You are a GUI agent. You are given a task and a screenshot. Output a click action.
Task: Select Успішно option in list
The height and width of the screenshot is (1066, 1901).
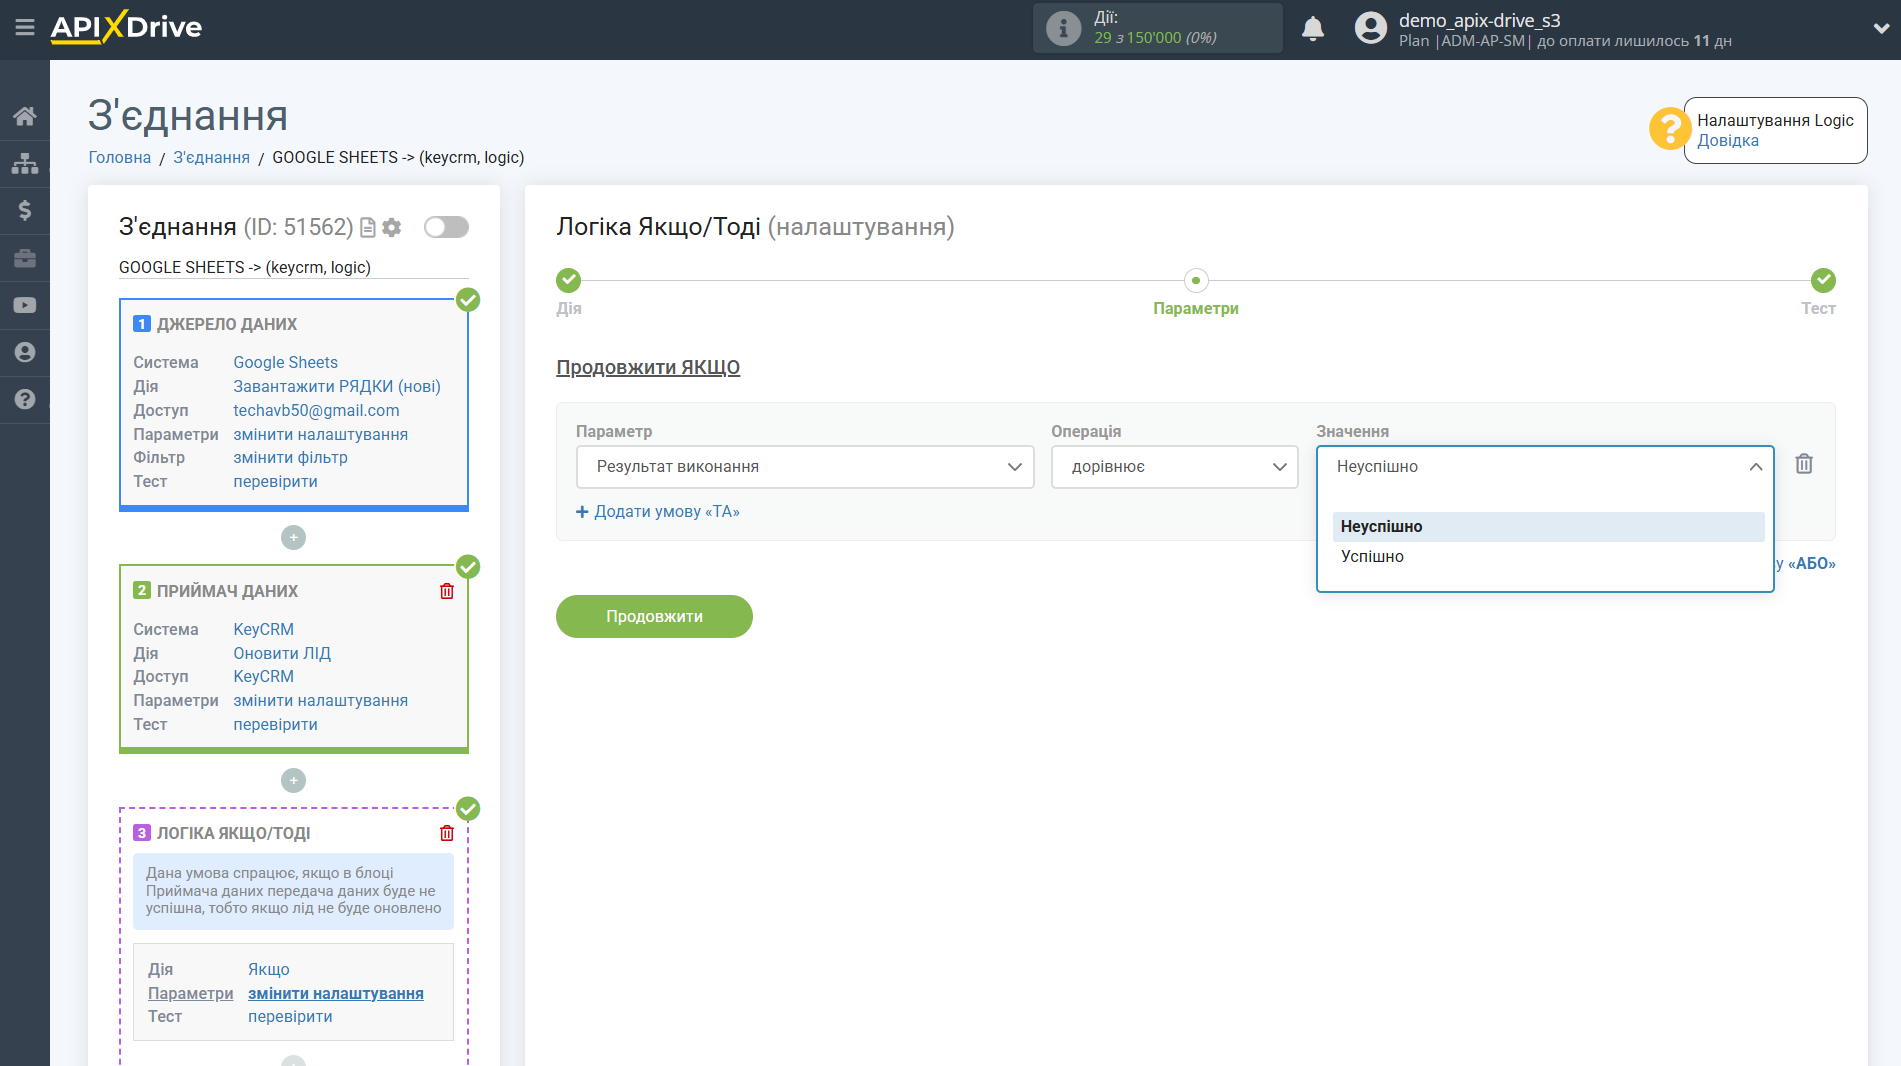click(1548, 557)
